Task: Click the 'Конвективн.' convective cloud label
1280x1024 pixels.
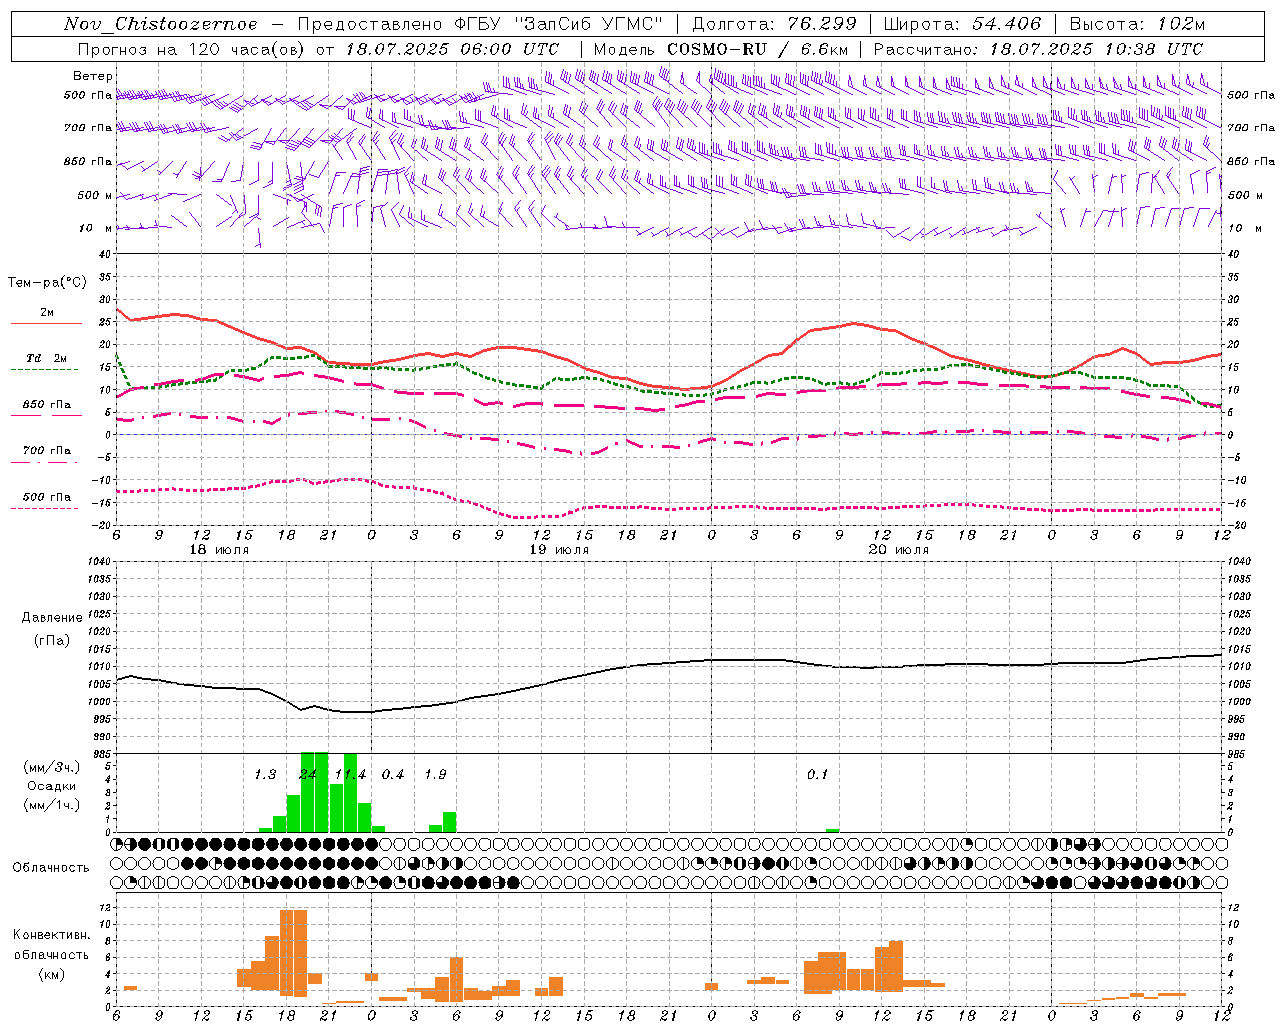Action: click(x=51, y=935)
